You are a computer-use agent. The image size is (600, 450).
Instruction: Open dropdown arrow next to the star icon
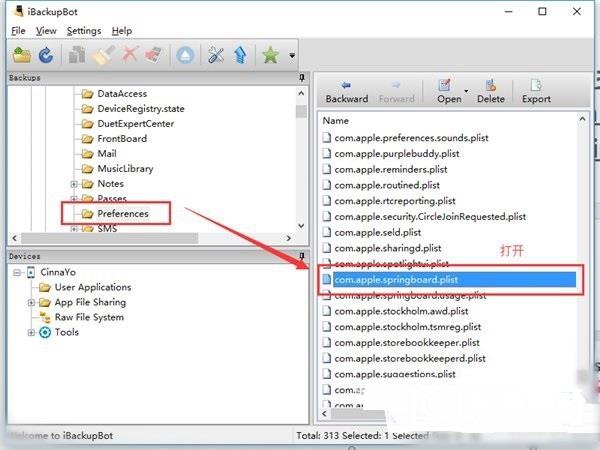[x=292, y=57]
